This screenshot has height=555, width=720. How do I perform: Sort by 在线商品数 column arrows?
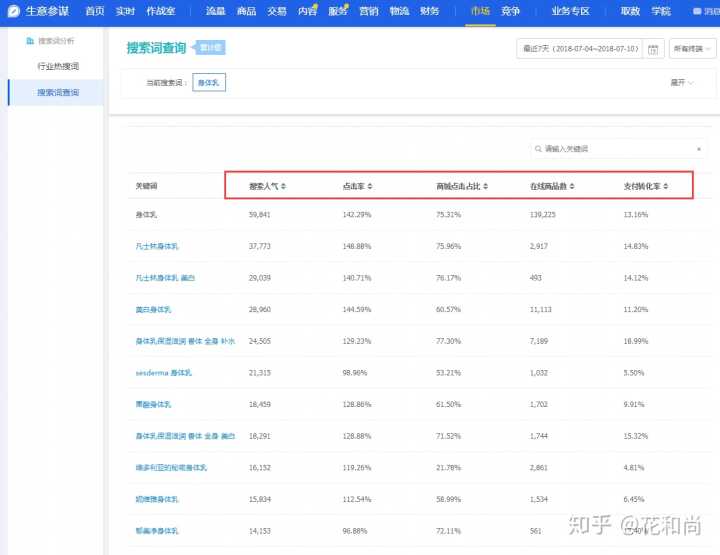(574, 186)
